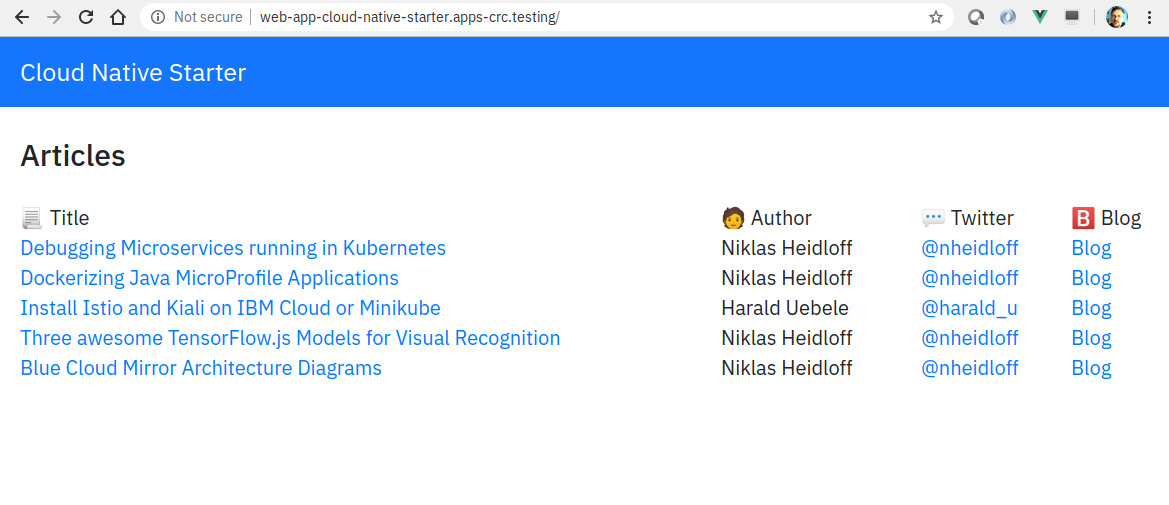Open Blue Cloud Mirror Architecture Diagrams article
1169x505 pixels.
click(201, 368)
